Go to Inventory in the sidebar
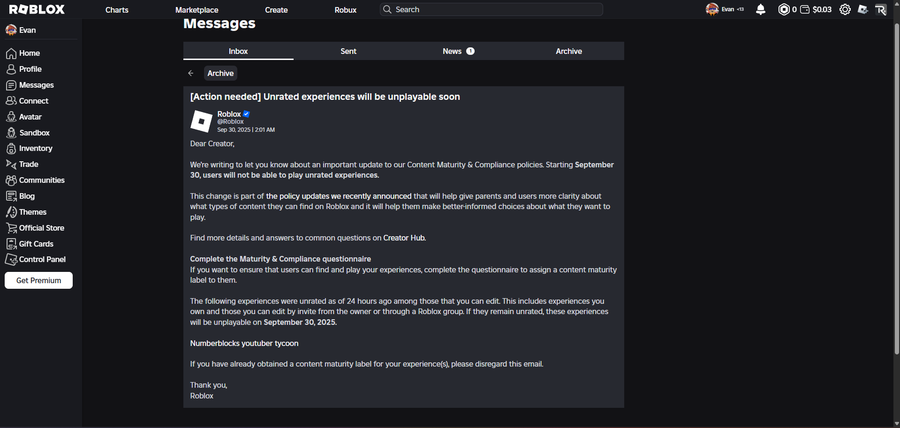Viewport: 900px width, 428px height. click(35, 149)
